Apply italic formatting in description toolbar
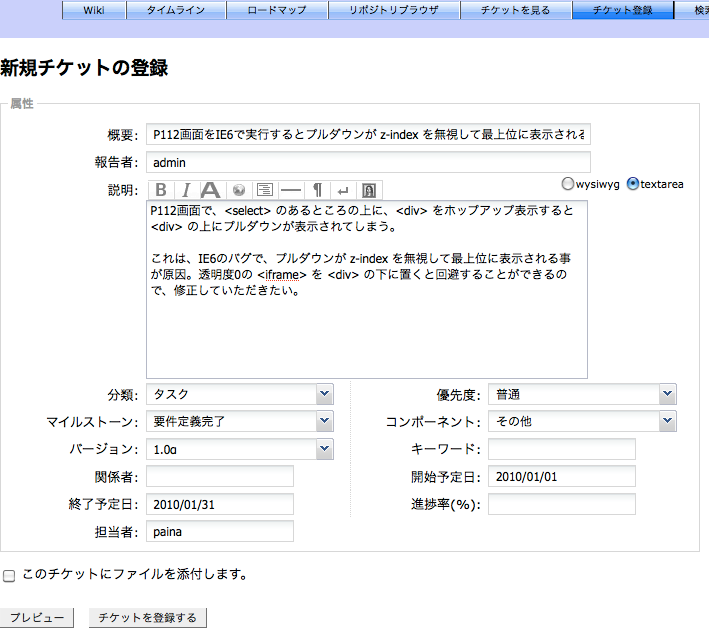709x628 pixels. pyautogui.click(x=185, y=190)
